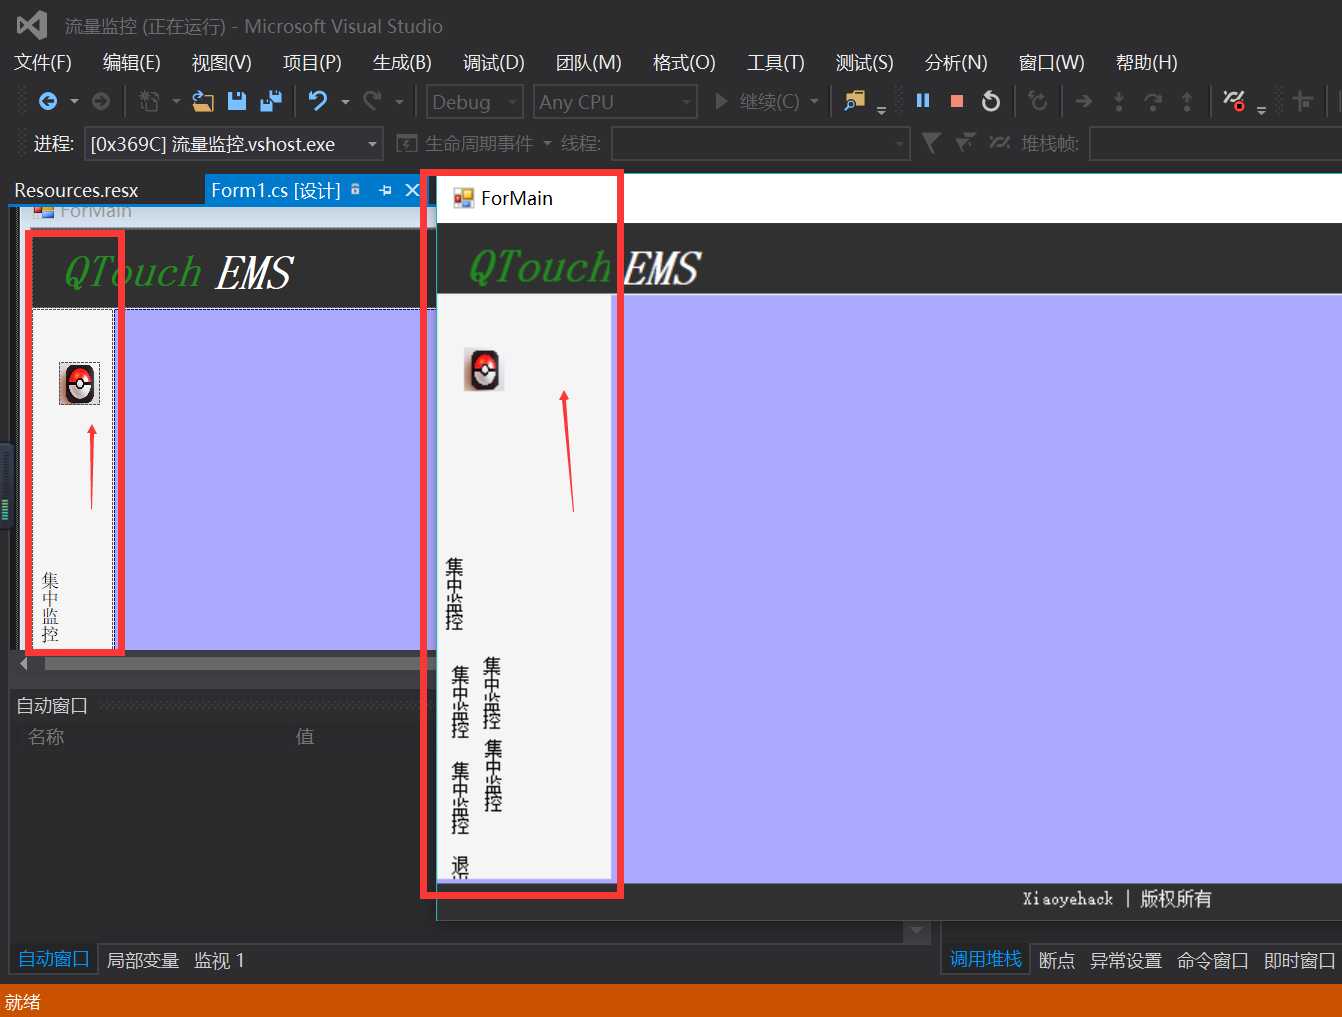This screenshot has width=1342, height=1017.
Task: Click the 版权所有 text in the running form
Action: pyautogui.click(x=1176, y=898)
